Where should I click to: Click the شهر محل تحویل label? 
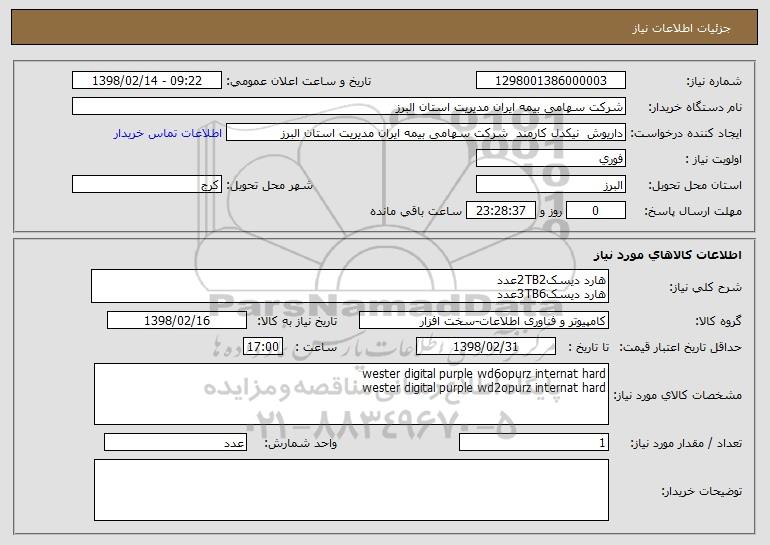click(x=269, y=186)
